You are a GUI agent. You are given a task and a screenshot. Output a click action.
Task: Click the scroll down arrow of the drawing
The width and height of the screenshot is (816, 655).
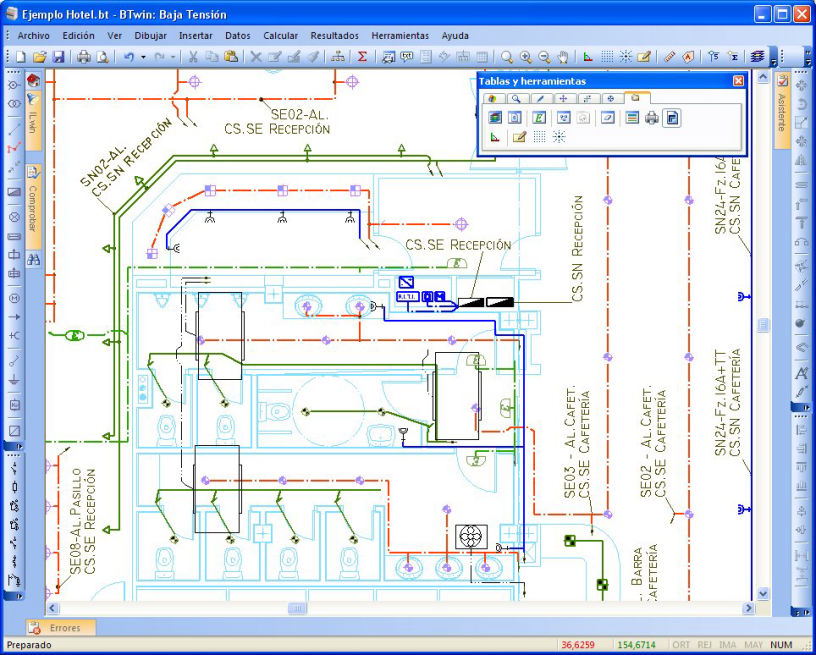(x=763, y=593)
